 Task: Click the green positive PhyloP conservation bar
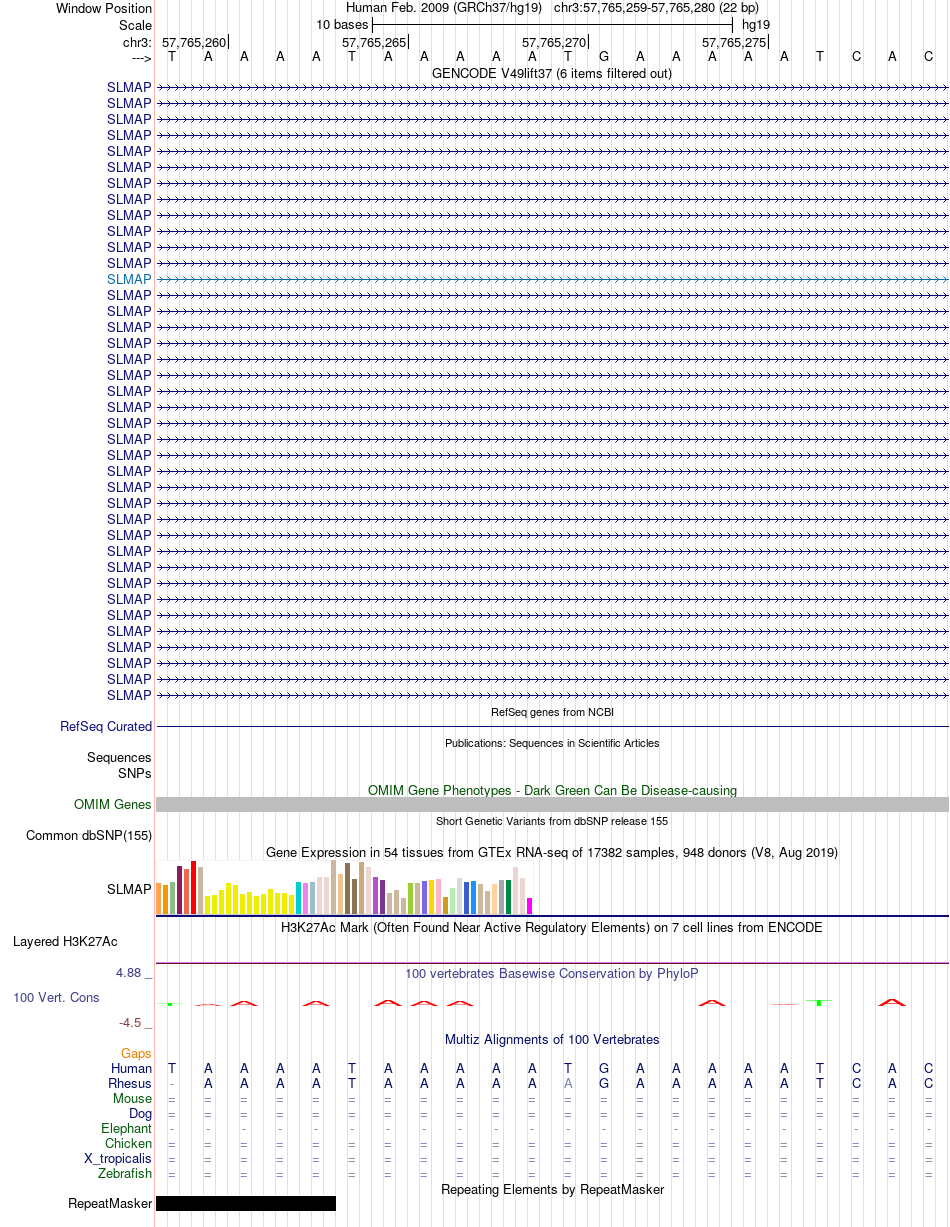click(820, 1002)
